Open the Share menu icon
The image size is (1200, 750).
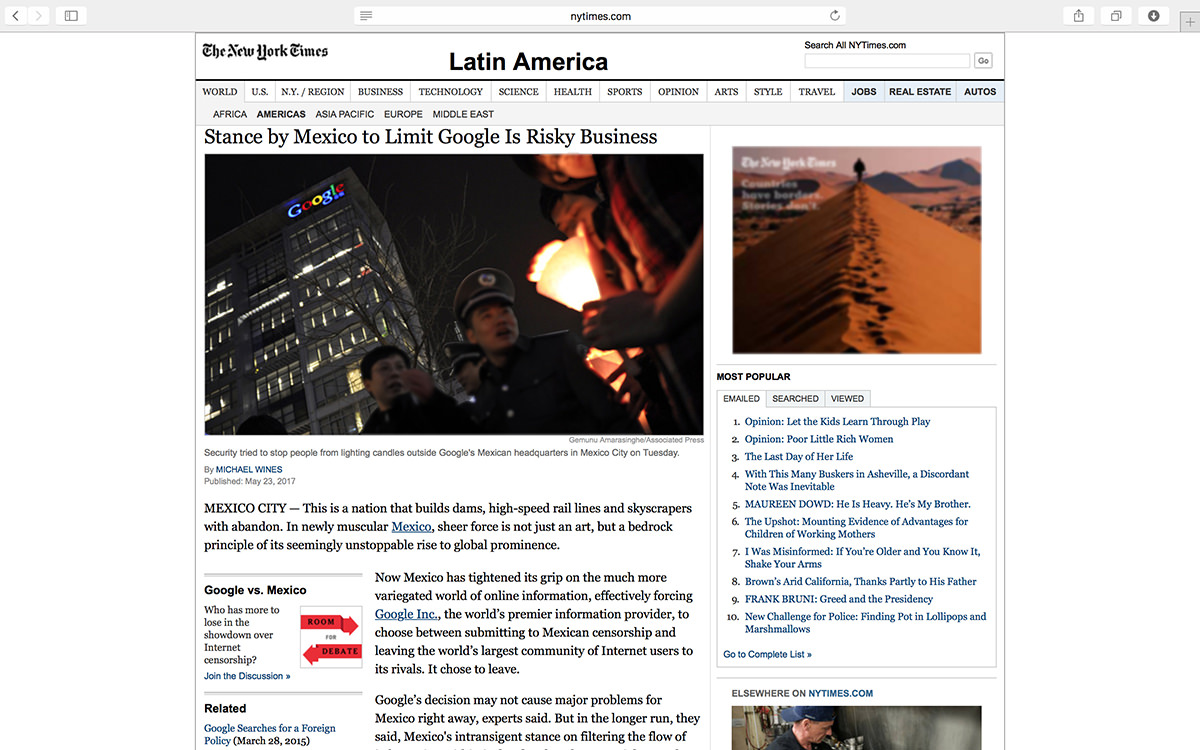click(1079, 16)
